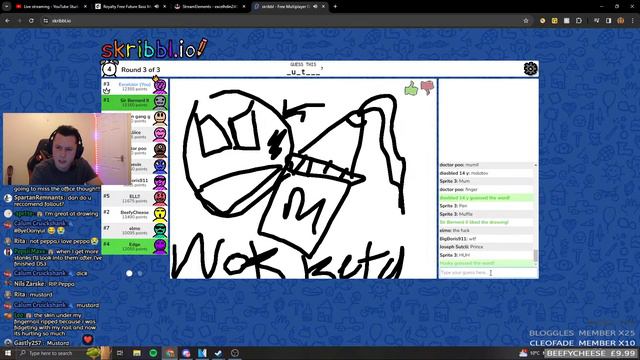Switch to StreamElements tab
The image size is (640, 360).
[x=209, y=7]
